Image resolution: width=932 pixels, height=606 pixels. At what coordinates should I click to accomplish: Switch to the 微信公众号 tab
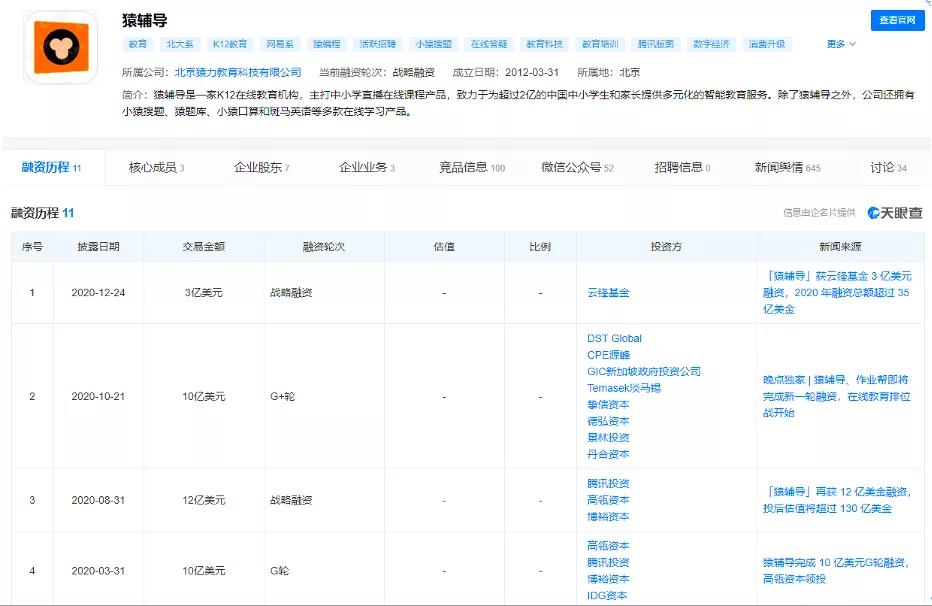tap(577, 168)
